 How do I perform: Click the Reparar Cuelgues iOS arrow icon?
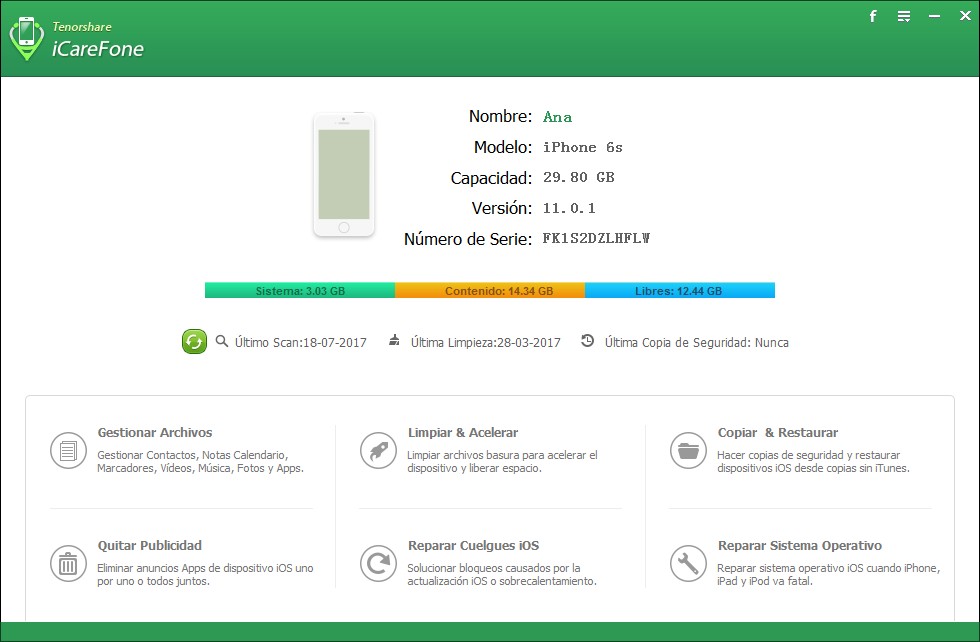[x=378, y=563]
